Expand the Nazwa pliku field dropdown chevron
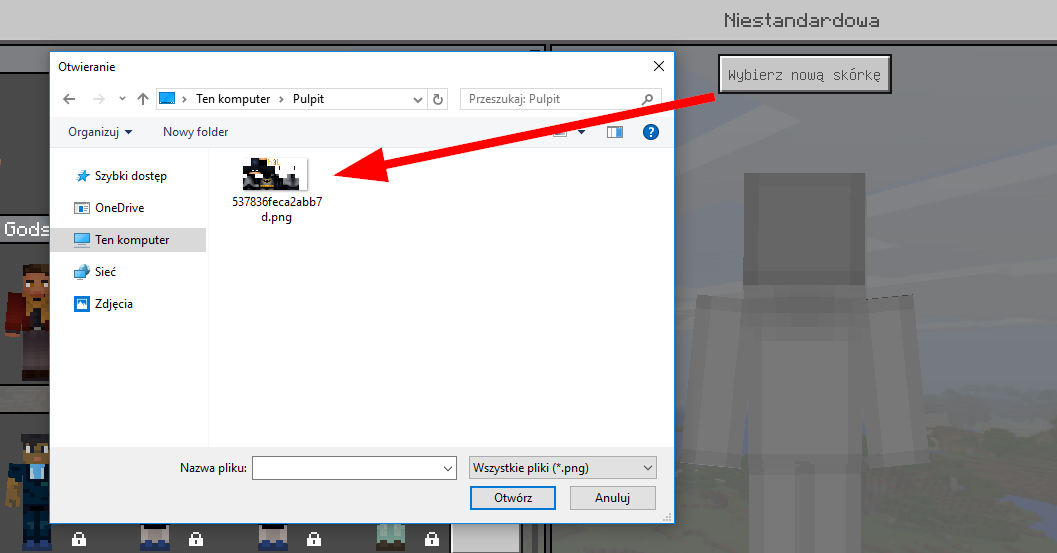1057x553 pixels. tap(448, 468)
